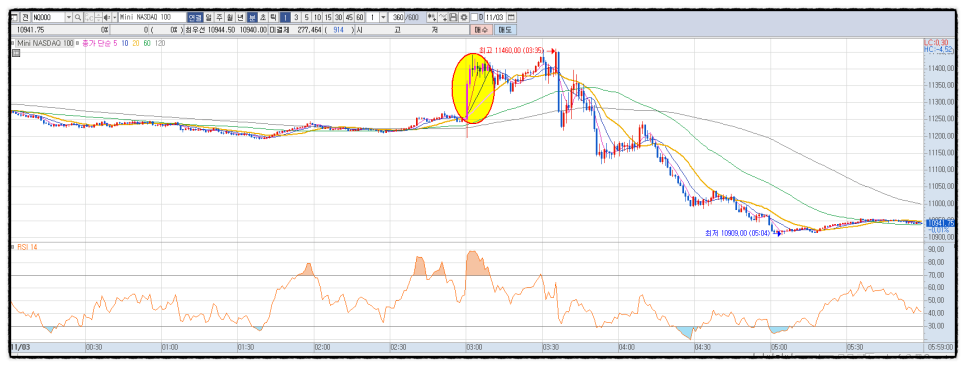The image size is (966, 367).
Task: Click the blue current price tag on the right axis
Action: (x=940, y=223)
